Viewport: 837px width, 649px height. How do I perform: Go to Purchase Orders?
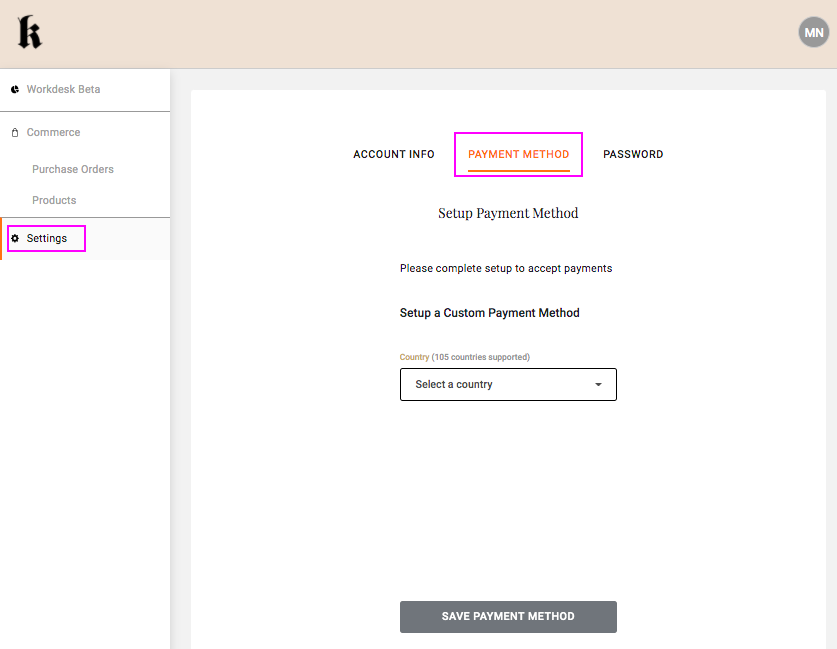point(73,169)
